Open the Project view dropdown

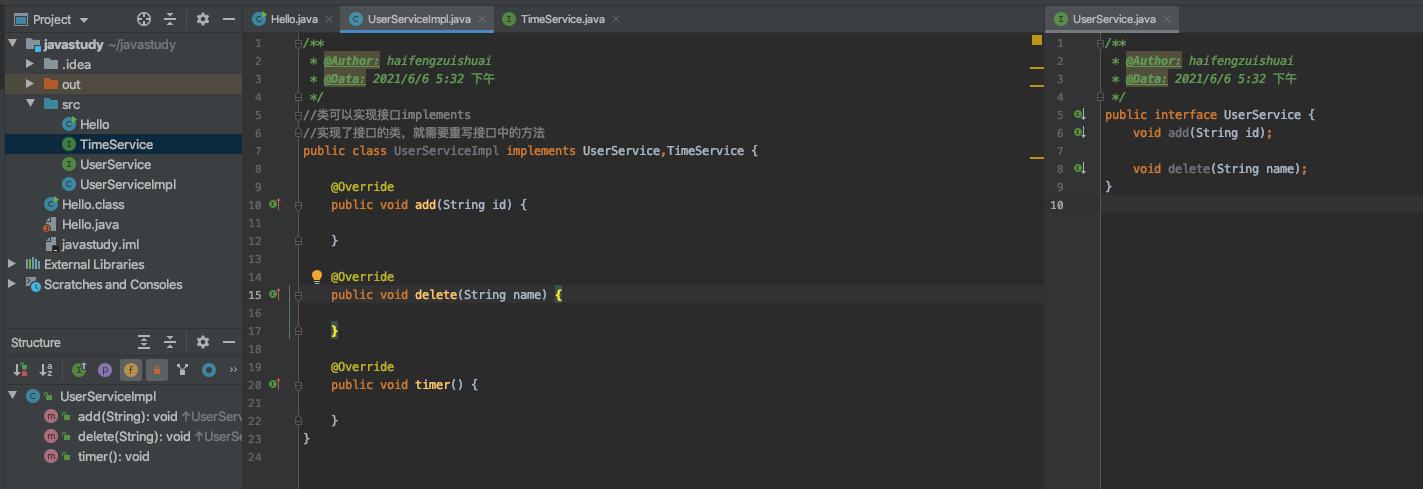(84, 19)
